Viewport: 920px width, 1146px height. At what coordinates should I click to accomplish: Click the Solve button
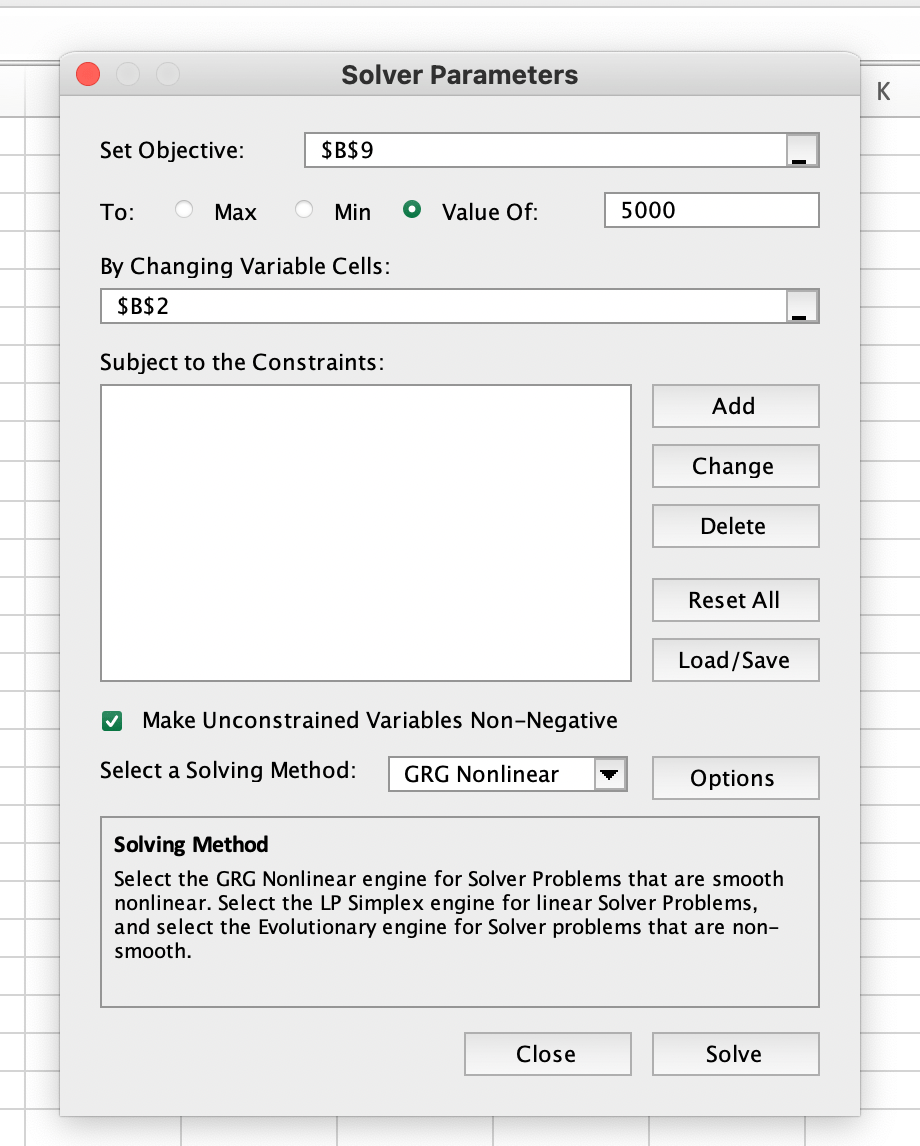click(x=735, y=1054)
